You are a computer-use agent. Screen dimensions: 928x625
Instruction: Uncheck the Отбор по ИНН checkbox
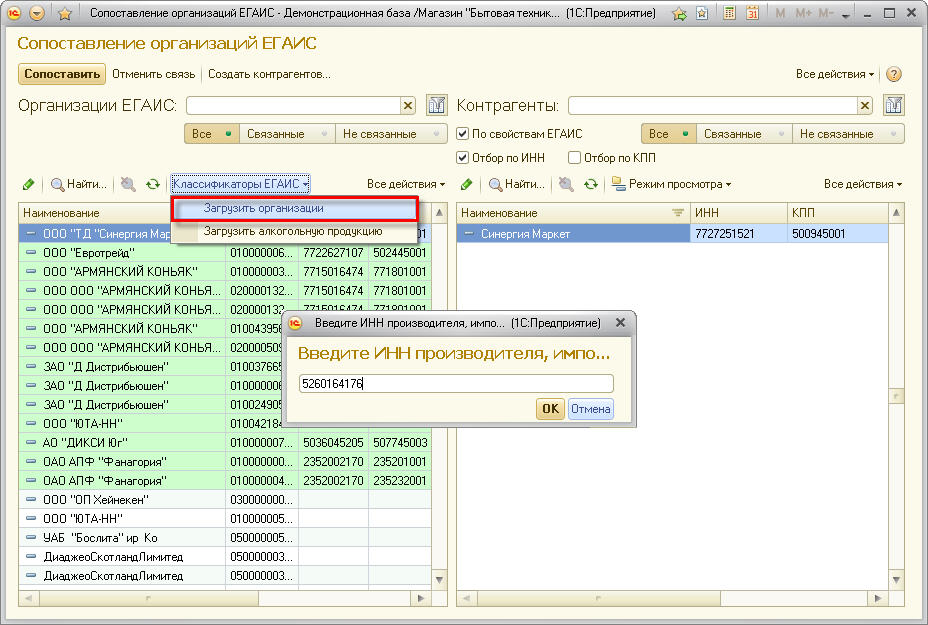[x=463, y=158]
